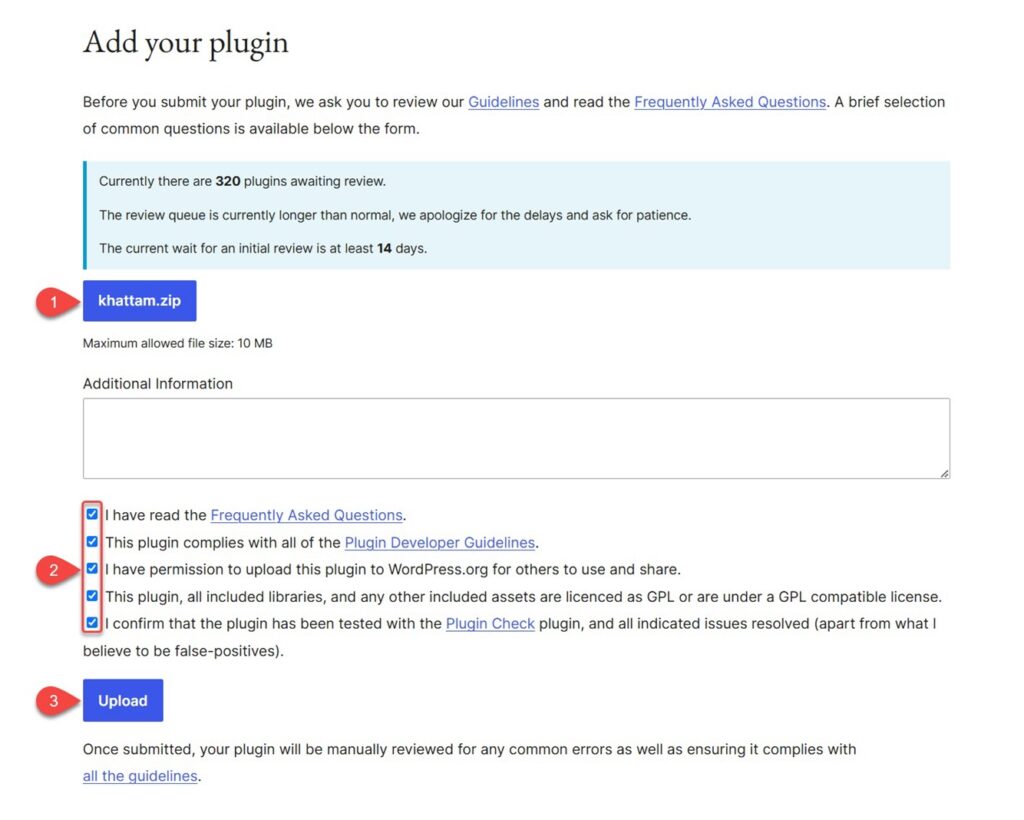Uncheck the GPL compatible license checkbox
The image size is (1024, 820).
click(x=92, y=596)
